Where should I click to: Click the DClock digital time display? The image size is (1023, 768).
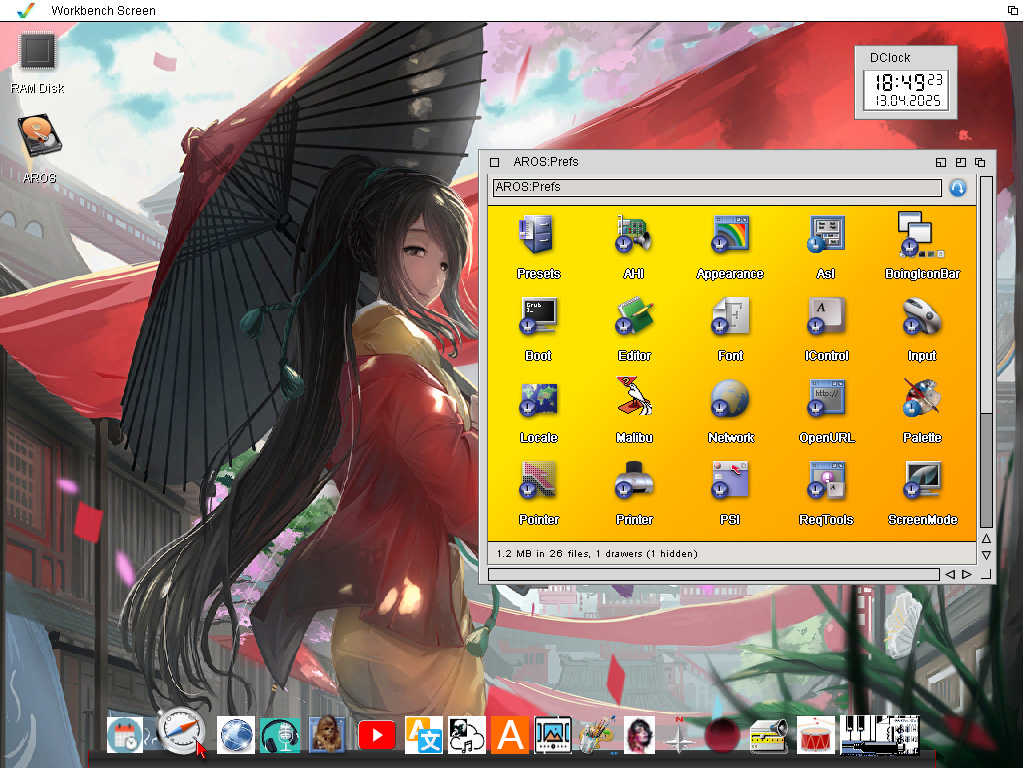pyautogui.click(x=907, y=90)
